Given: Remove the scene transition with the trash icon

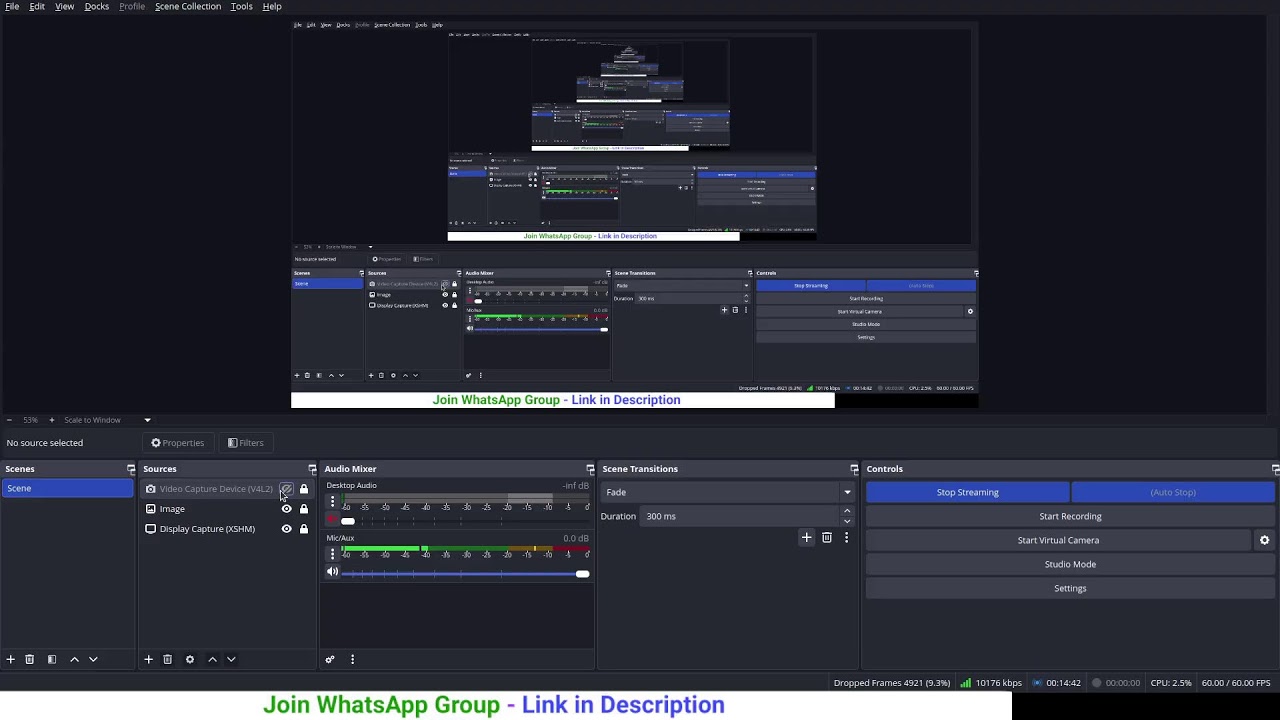Looking at the screenshot, I should coord(827,538).
